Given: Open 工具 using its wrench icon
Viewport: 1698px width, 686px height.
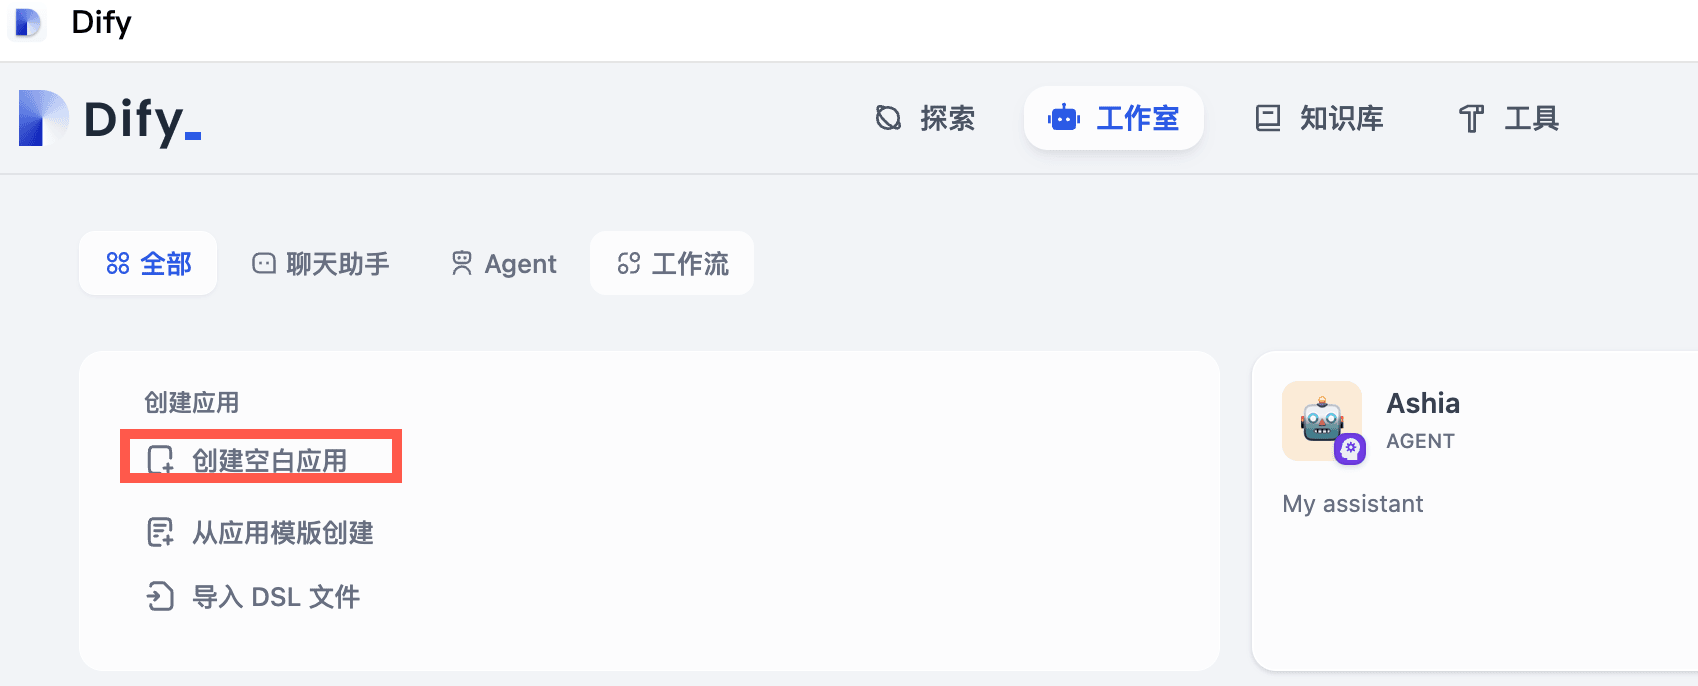Looking at the screenshot, I should [1470, 118].
